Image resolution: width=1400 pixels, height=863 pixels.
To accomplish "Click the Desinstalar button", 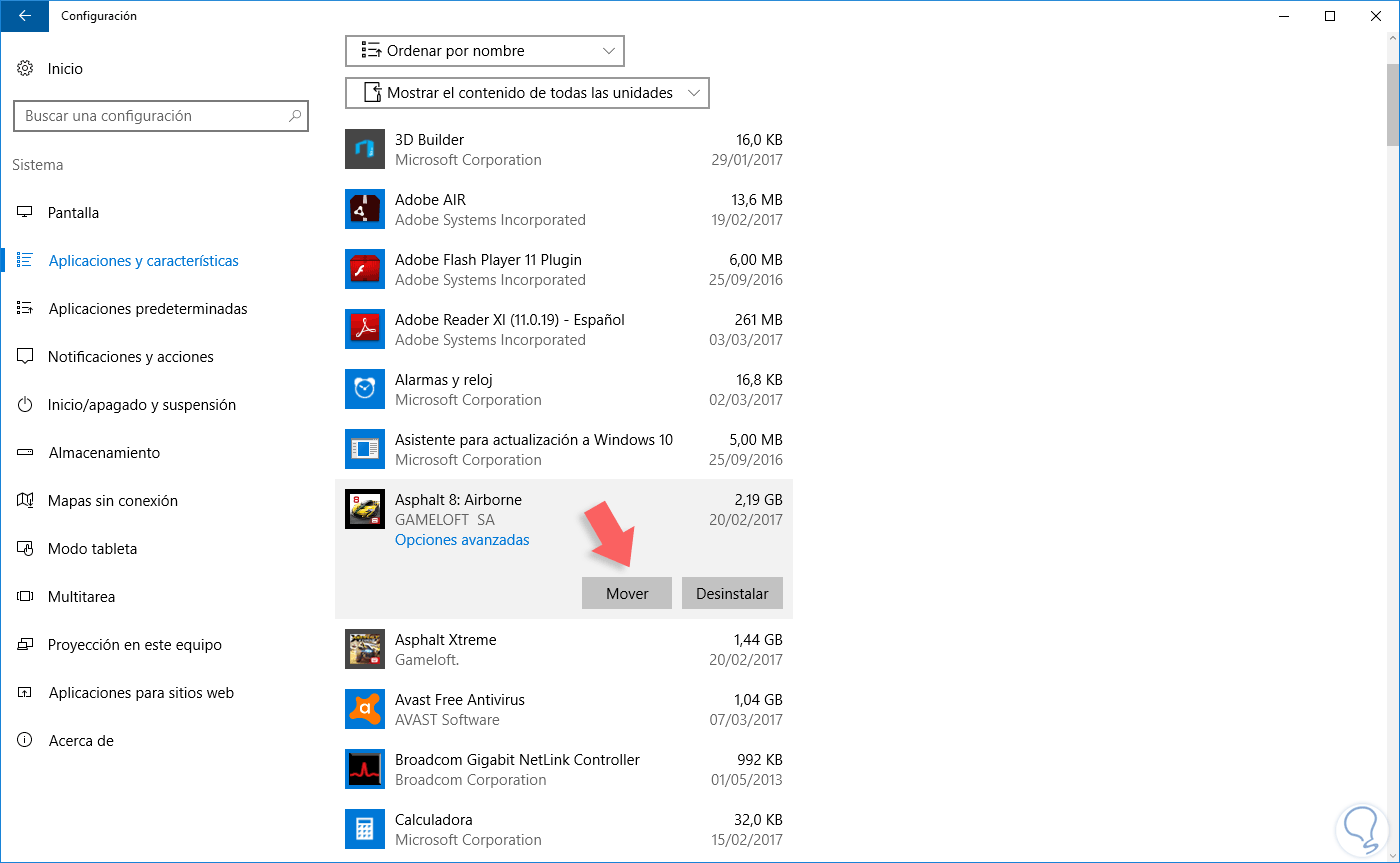I will (x=732, y=593).
